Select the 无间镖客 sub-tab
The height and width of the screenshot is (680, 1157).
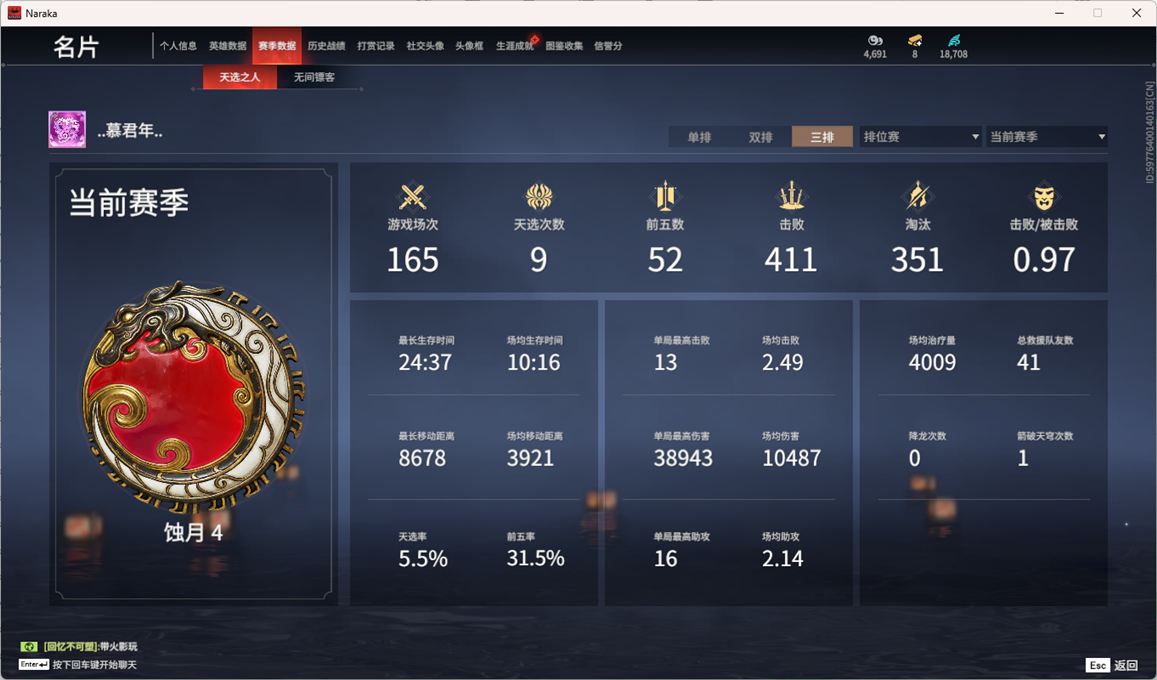(314, 77)
